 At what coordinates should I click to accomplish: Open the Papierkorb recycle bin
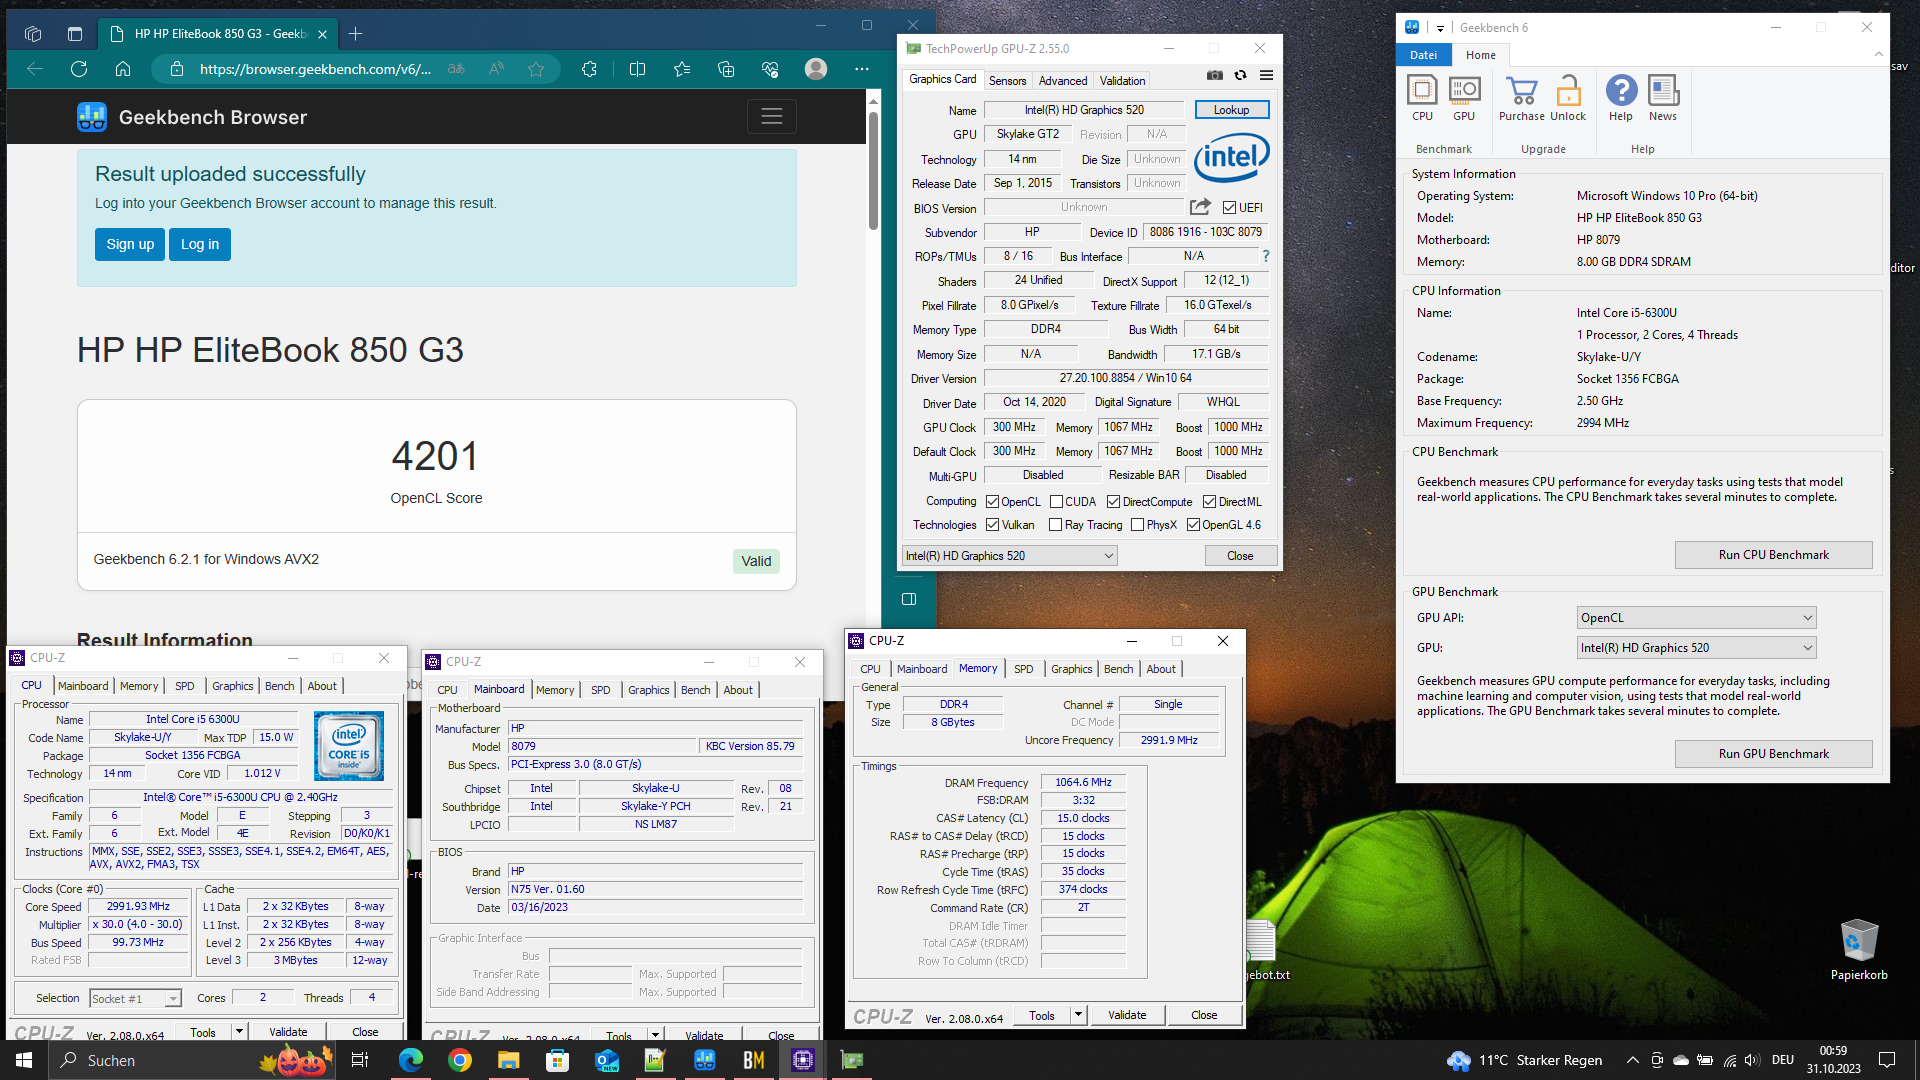pyautogui.click(x=1859, y=950)
